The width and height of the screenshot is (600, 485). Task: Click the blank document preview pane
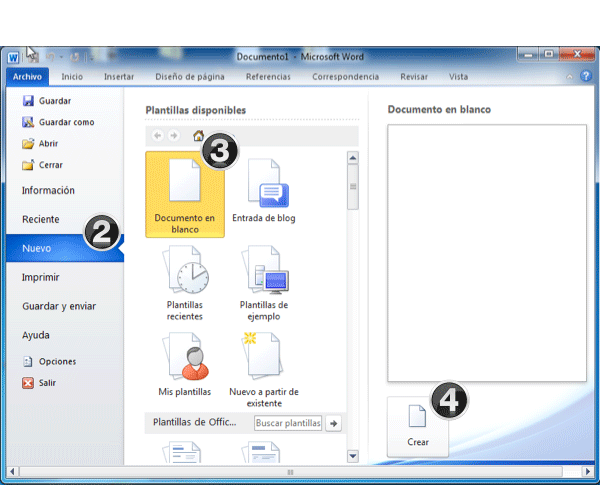[487, 253]
